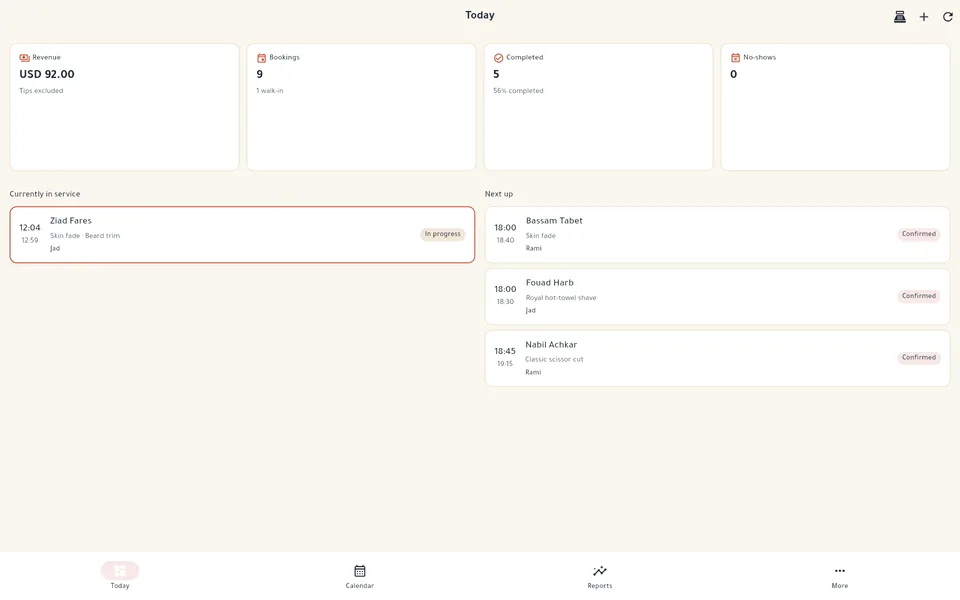Open Nabil Achkar's upcoming appointment
Screen dimensions: 960x600
pyautogui.click(x=718, y=358)
